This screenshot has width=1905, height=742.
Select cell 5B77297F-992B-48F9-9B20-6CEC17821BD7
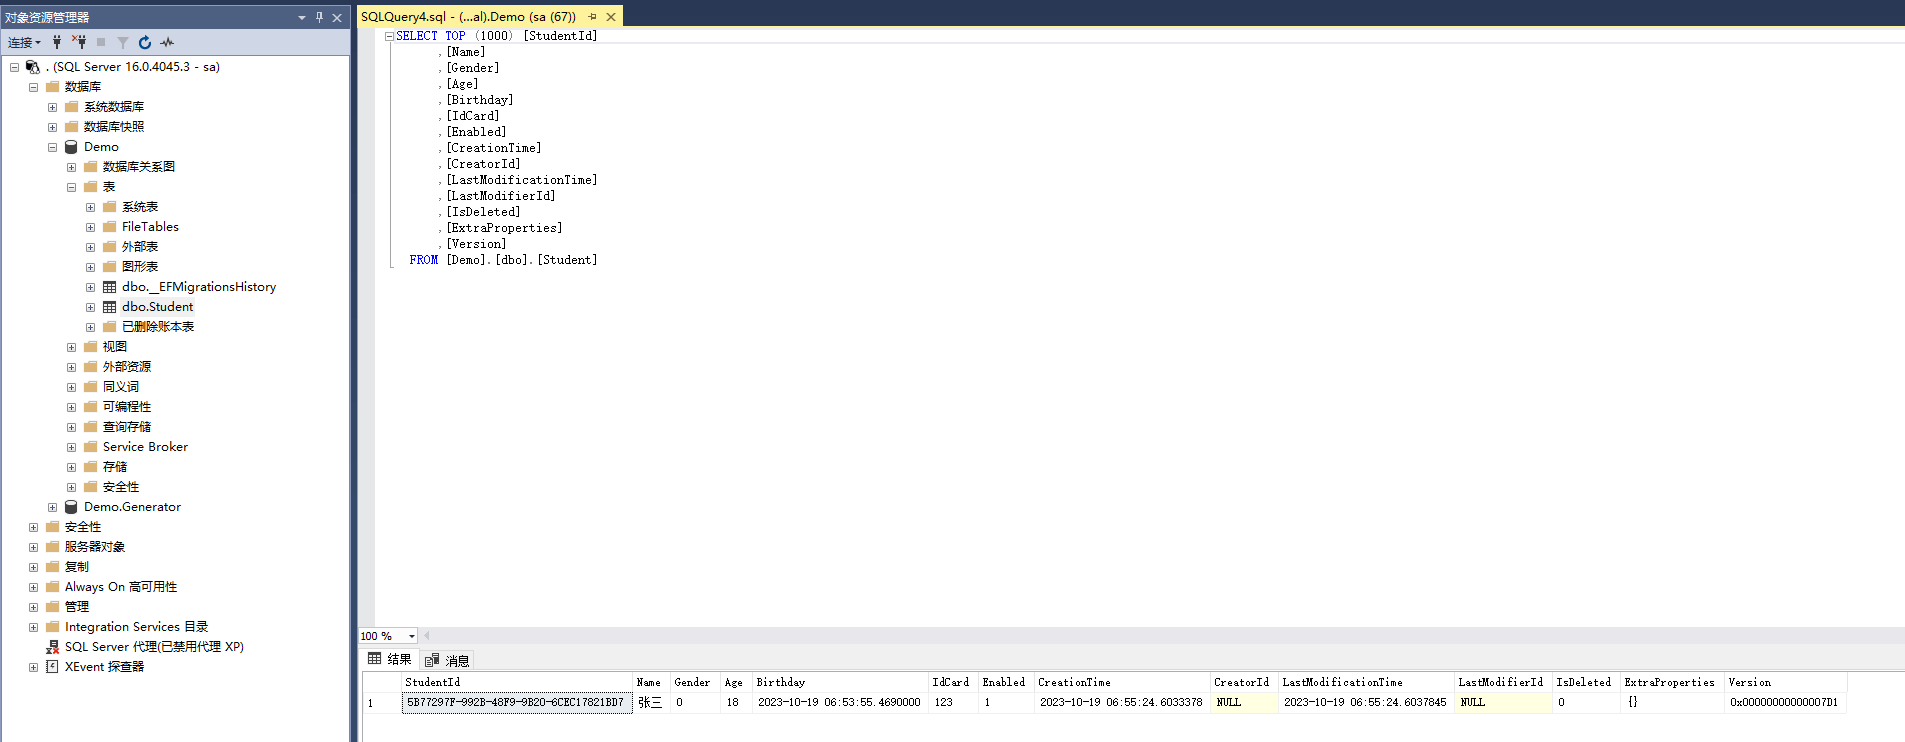pyautogui.click(x=517, y=702)
